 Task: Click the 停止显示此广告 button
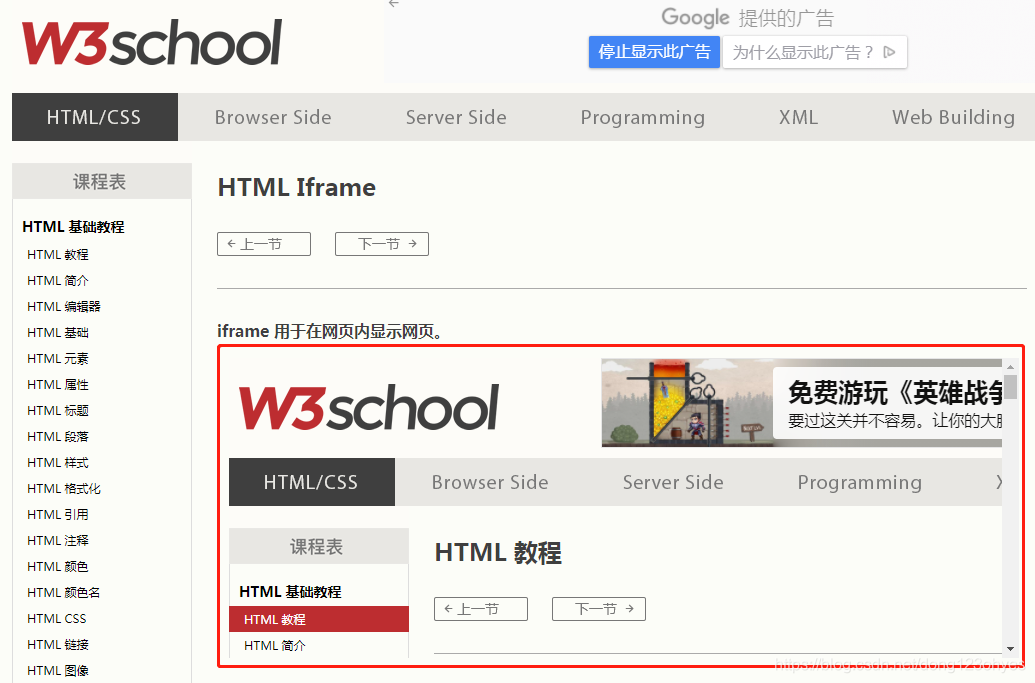click(x=654, y=52)
